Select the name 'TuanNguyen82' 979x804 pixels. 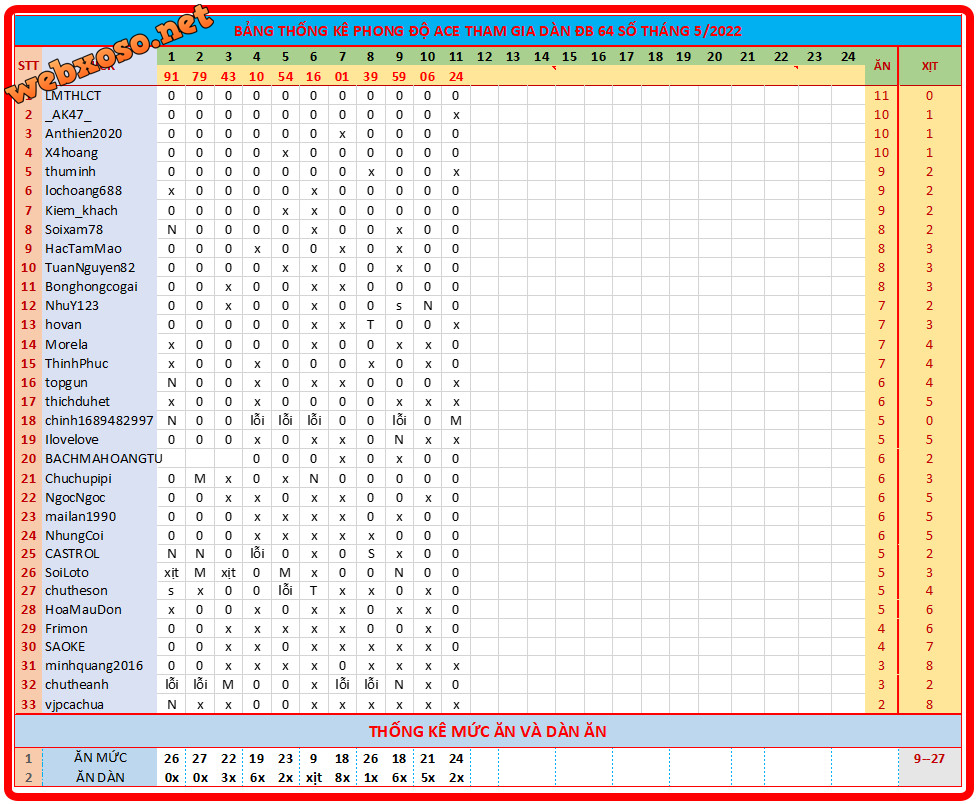[90, 268]
